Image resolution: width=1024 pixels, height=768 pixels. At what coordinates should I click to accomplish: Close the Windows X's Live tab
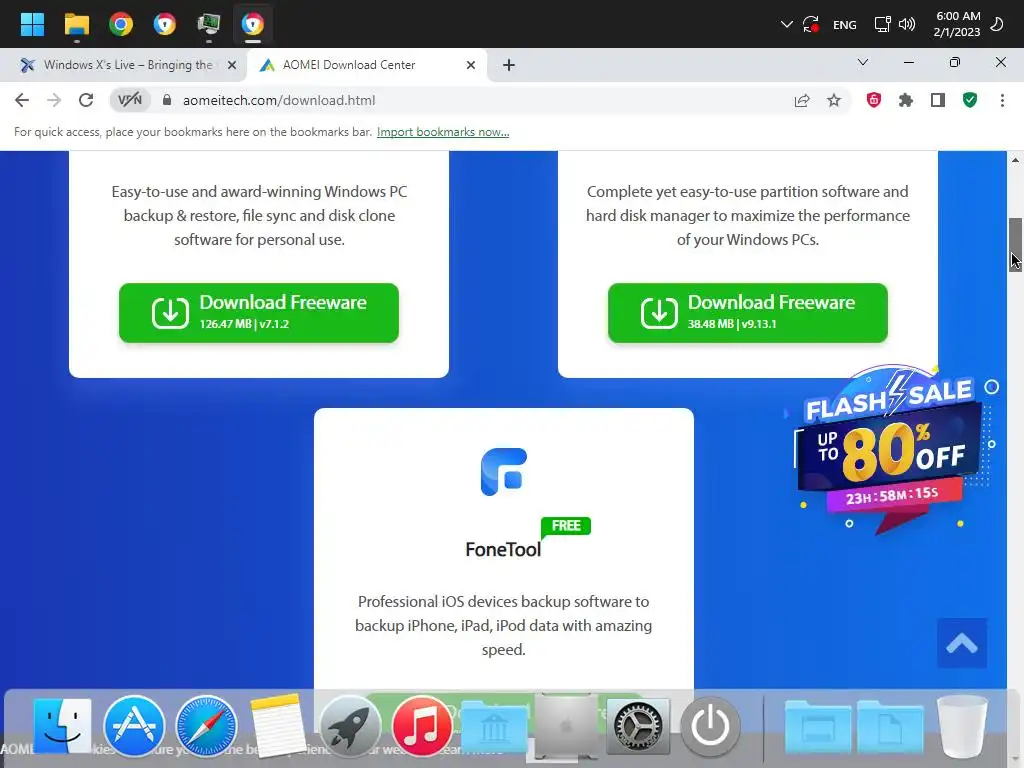(x=231, y=65)
